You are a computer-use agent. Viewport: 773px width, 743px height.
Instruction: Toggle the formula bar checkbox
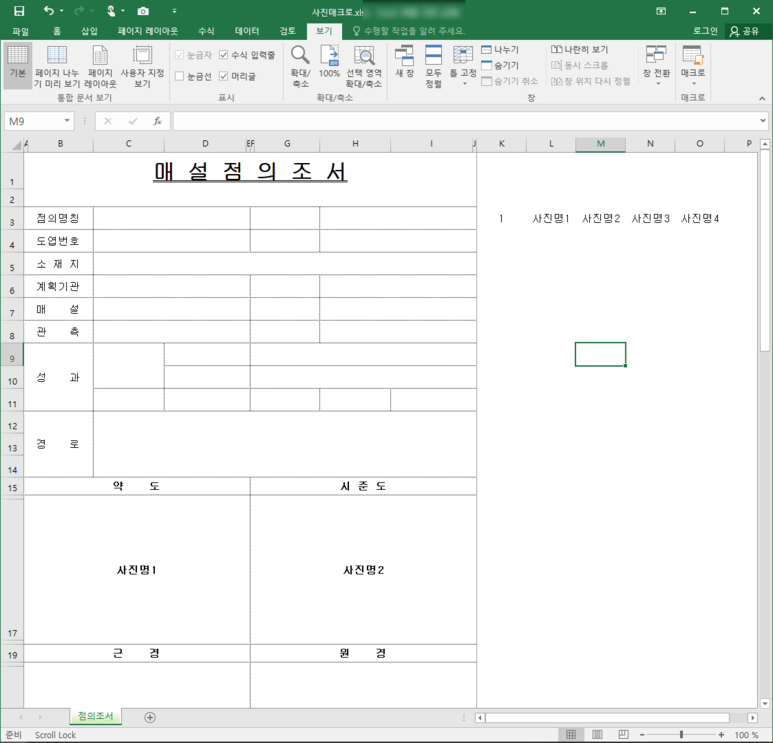coord(224,55)
